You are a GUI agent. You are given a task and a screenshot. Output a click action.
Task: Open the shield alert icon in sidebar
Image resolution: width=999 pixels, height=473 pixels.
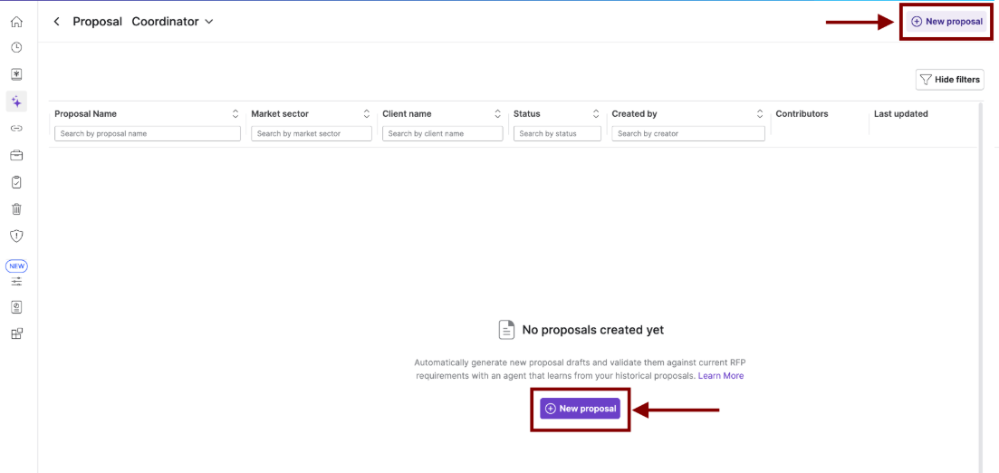pos(17,236)
